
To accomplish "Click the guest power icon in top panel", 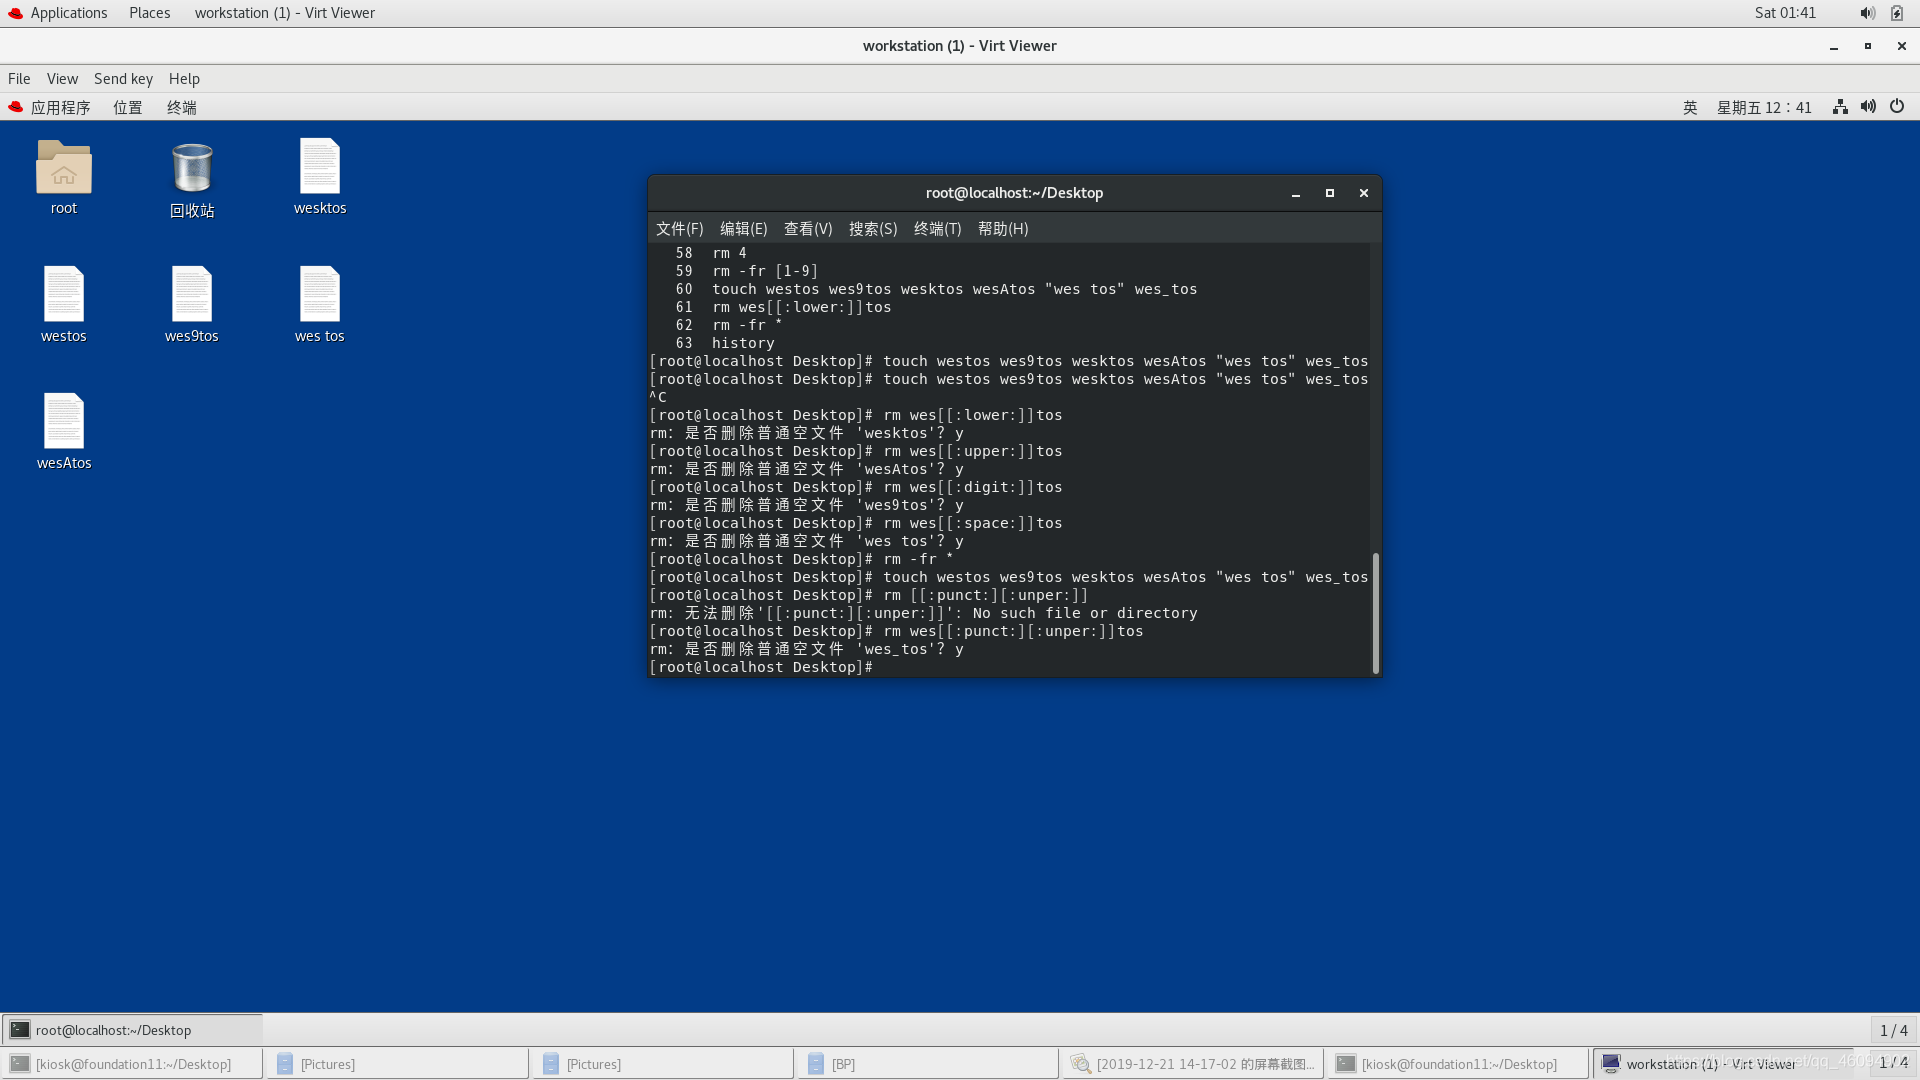I will point(1897,107).
